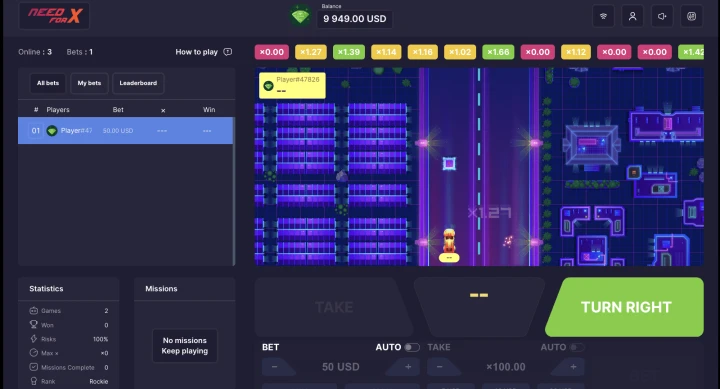Click the yellow ×1.12 history chip

point(576,52)
